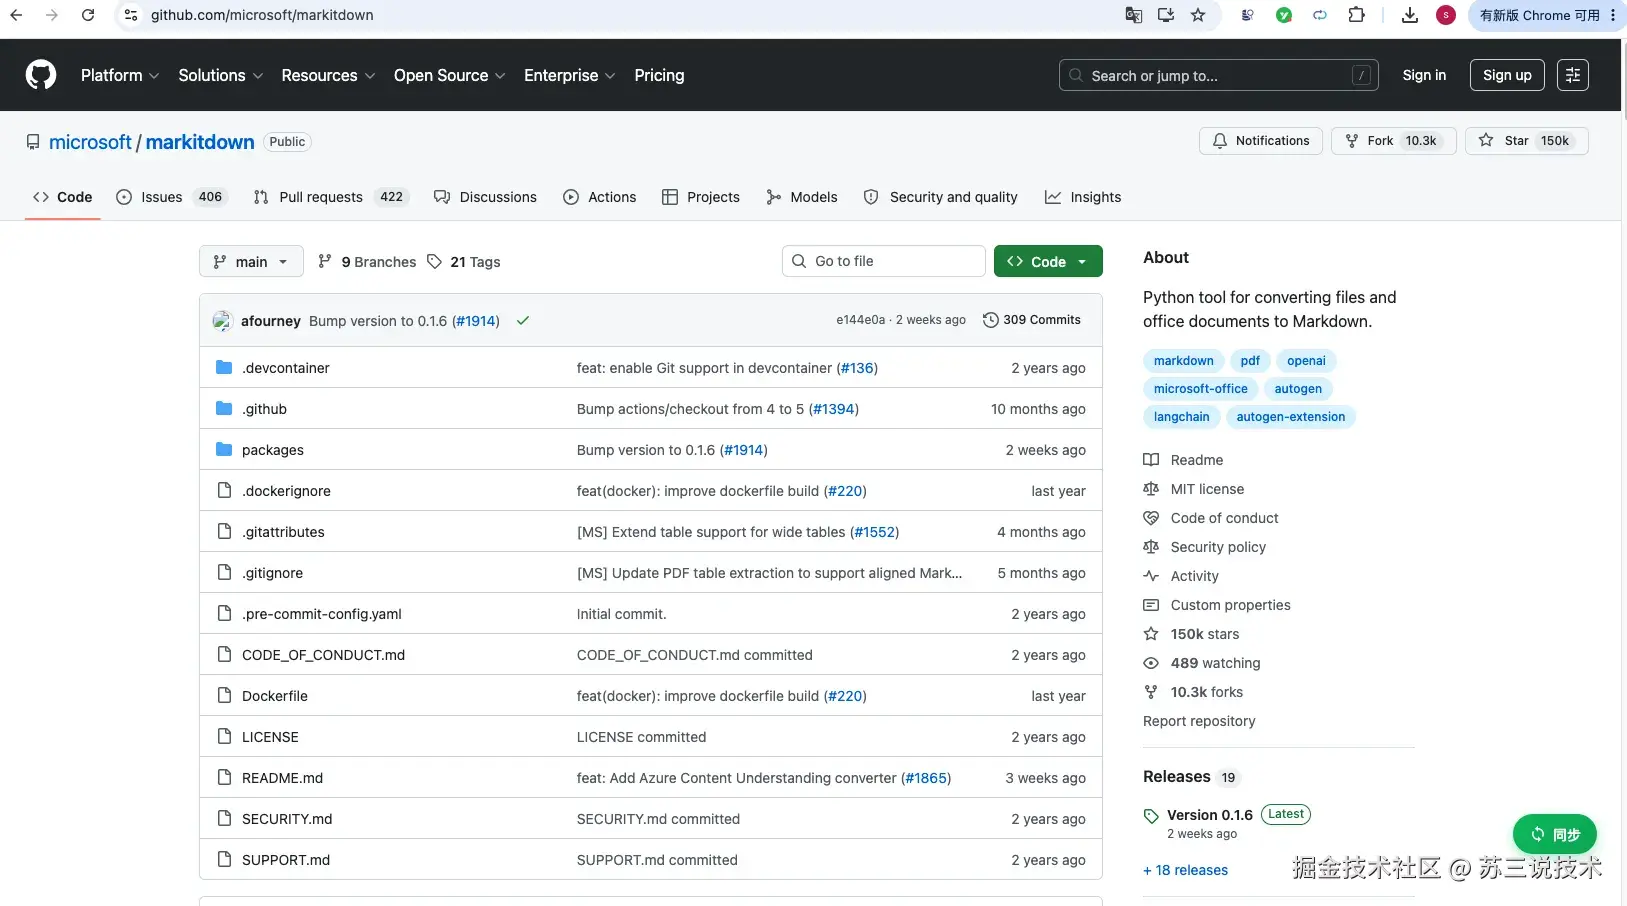The image size is (1627, 906).
Task: Open the GitHub home logo
Action: tap(41, 75)
